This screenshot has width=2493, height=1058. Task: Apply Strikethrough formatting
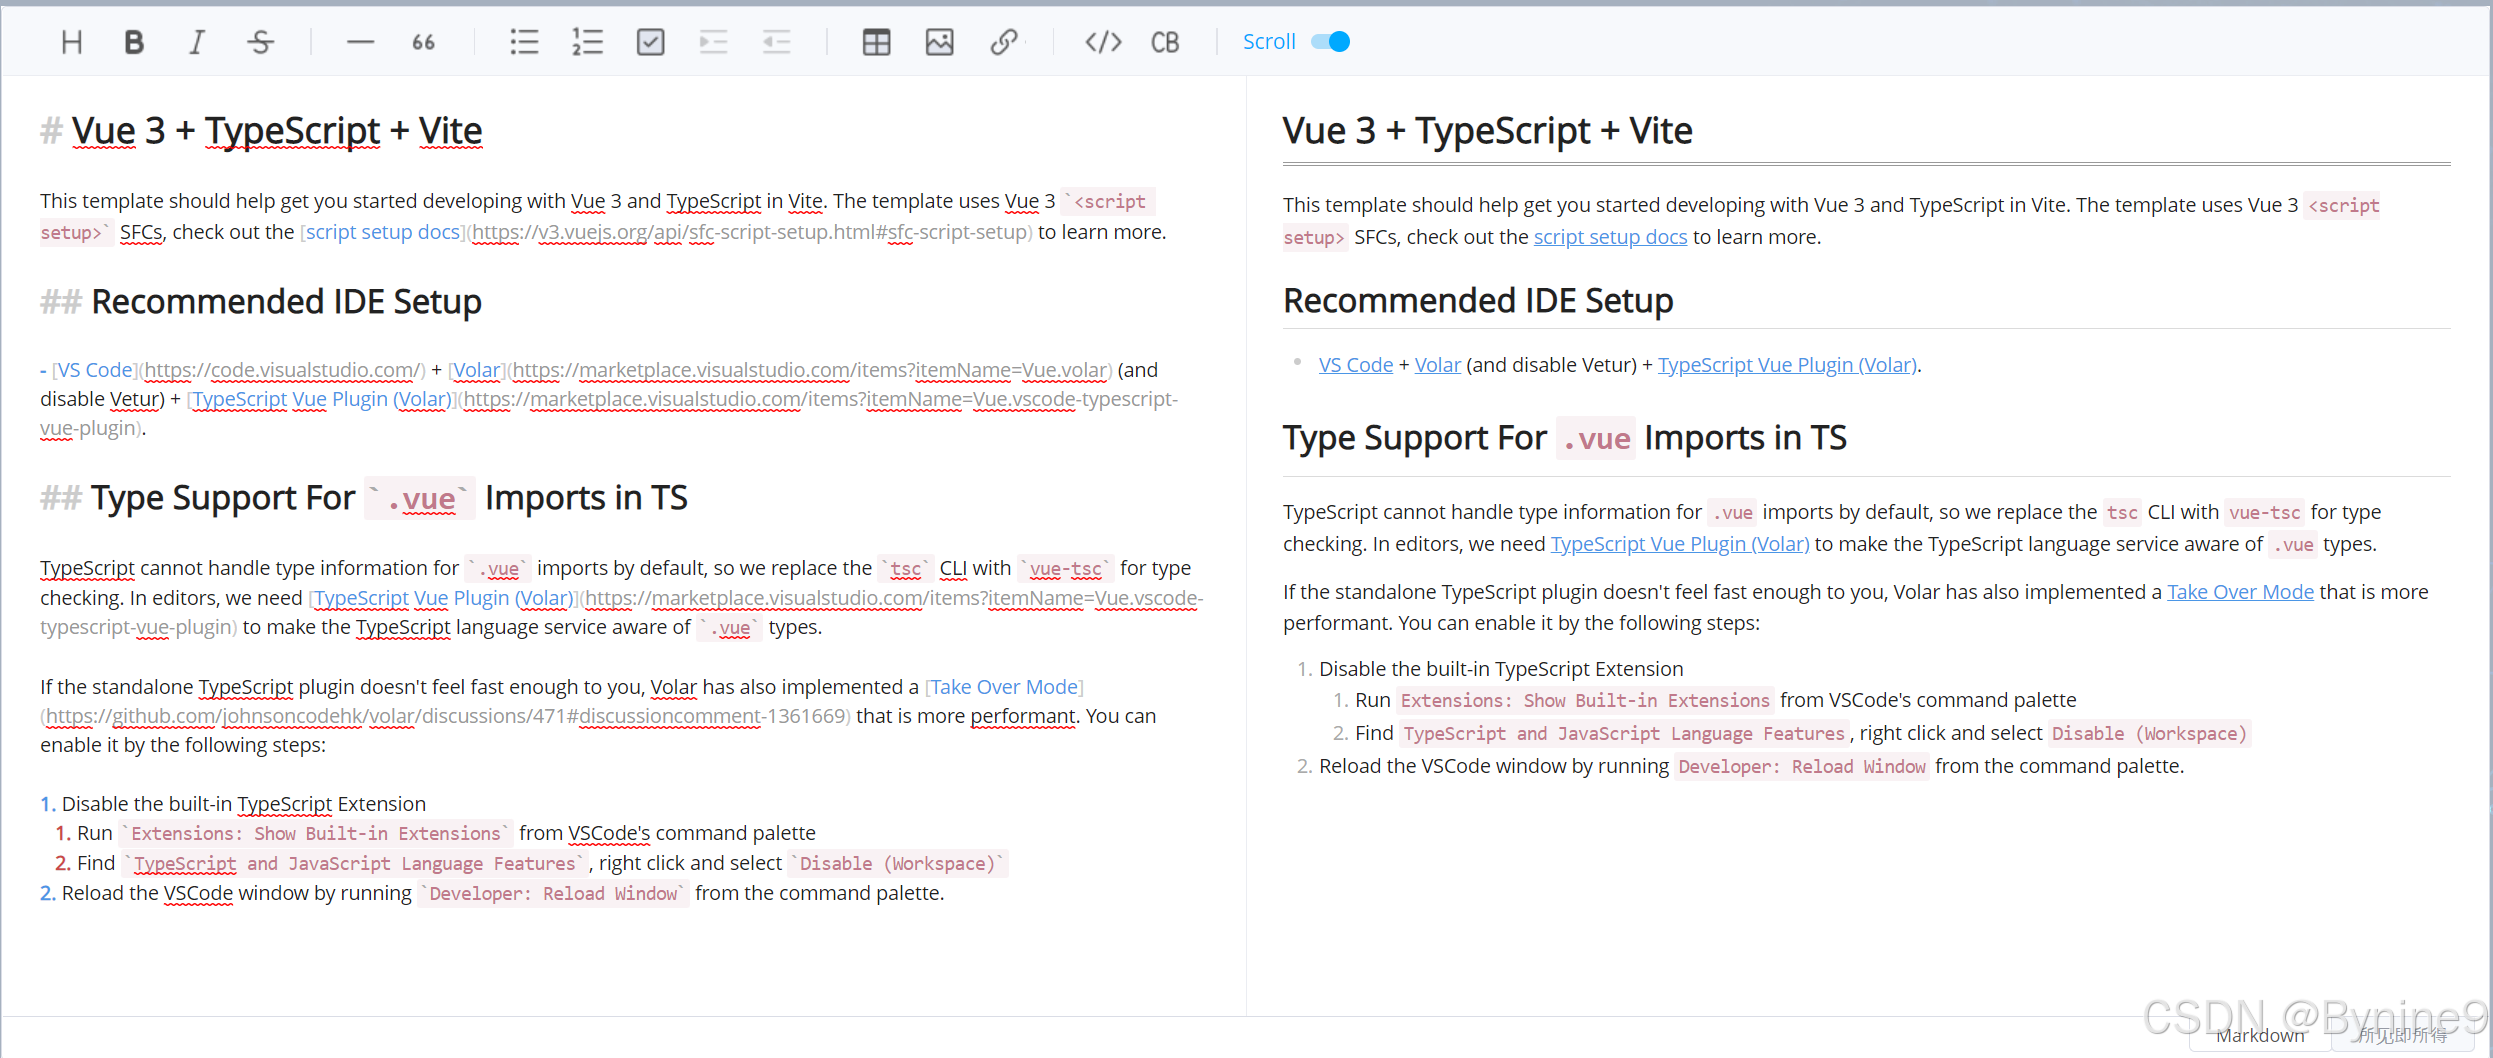click(x=259, y=41)
